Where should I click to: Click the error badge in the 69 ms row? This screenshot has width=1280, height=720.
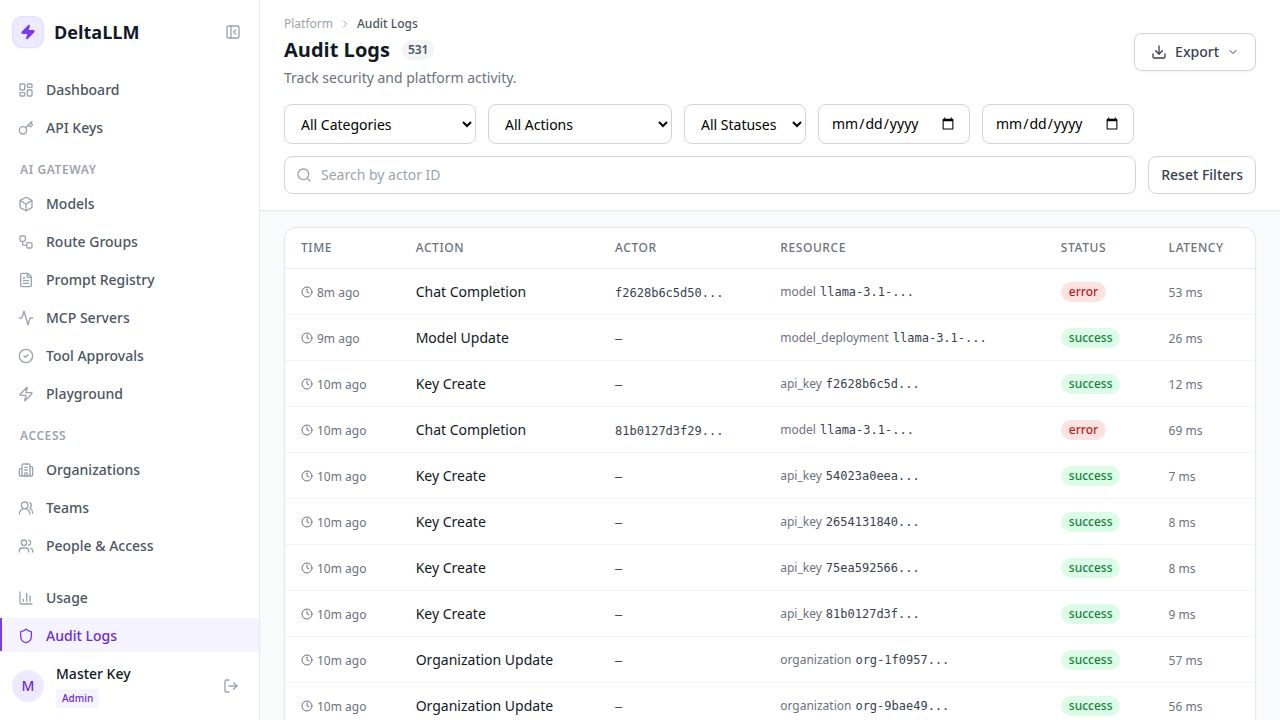(x=1083, y=430)
